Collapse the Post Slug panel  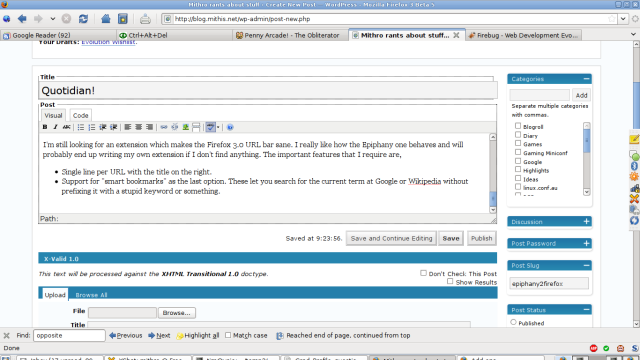coord(587,265)
